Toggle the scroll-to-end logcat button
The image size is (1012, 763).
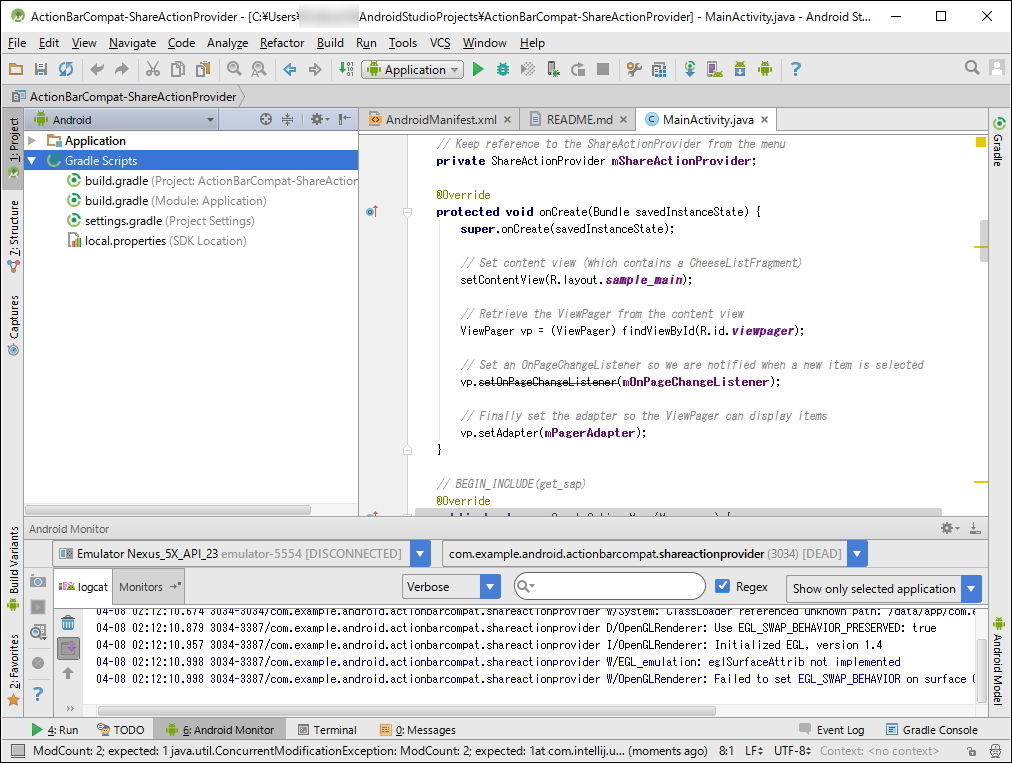(68, 648)
